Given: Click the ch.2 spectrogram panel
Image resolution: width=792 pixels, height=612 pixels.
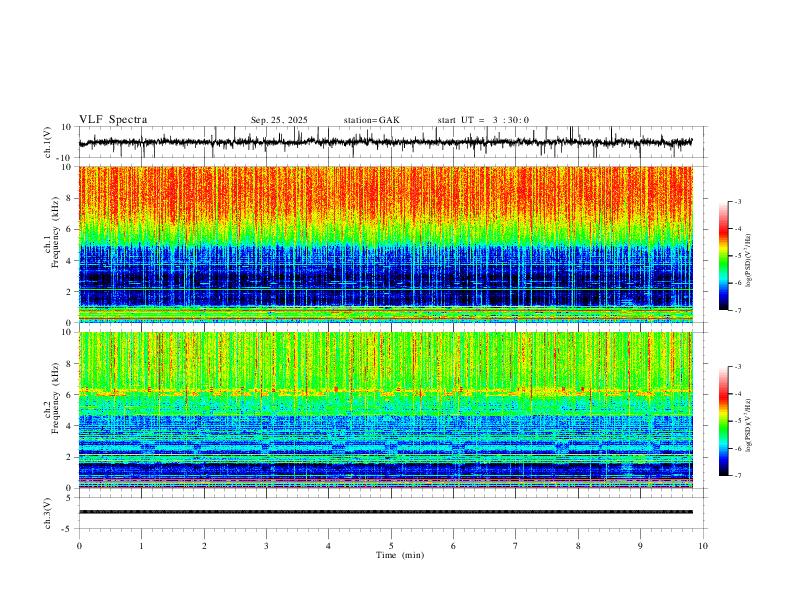Looking at the screenshot, I should coord(385,410).
